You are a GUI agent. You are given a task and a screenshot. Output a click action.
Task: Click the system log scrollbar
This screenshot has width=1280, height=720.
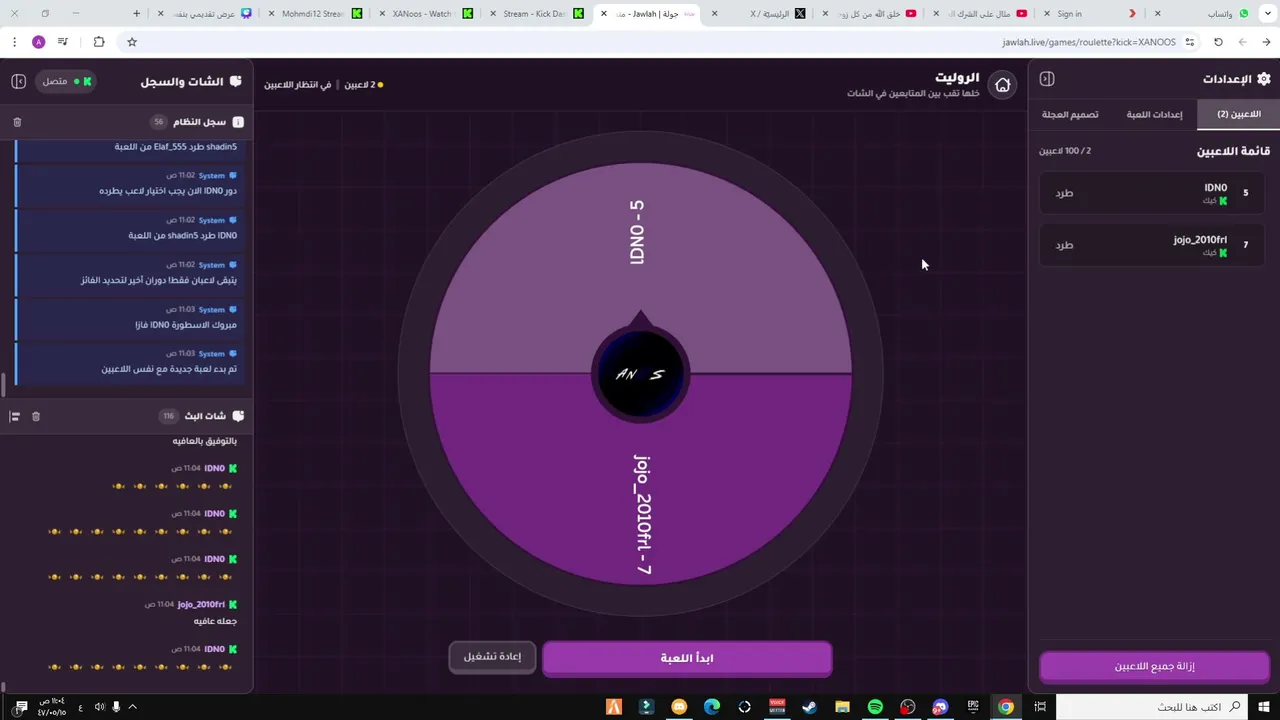pos(3,385)
